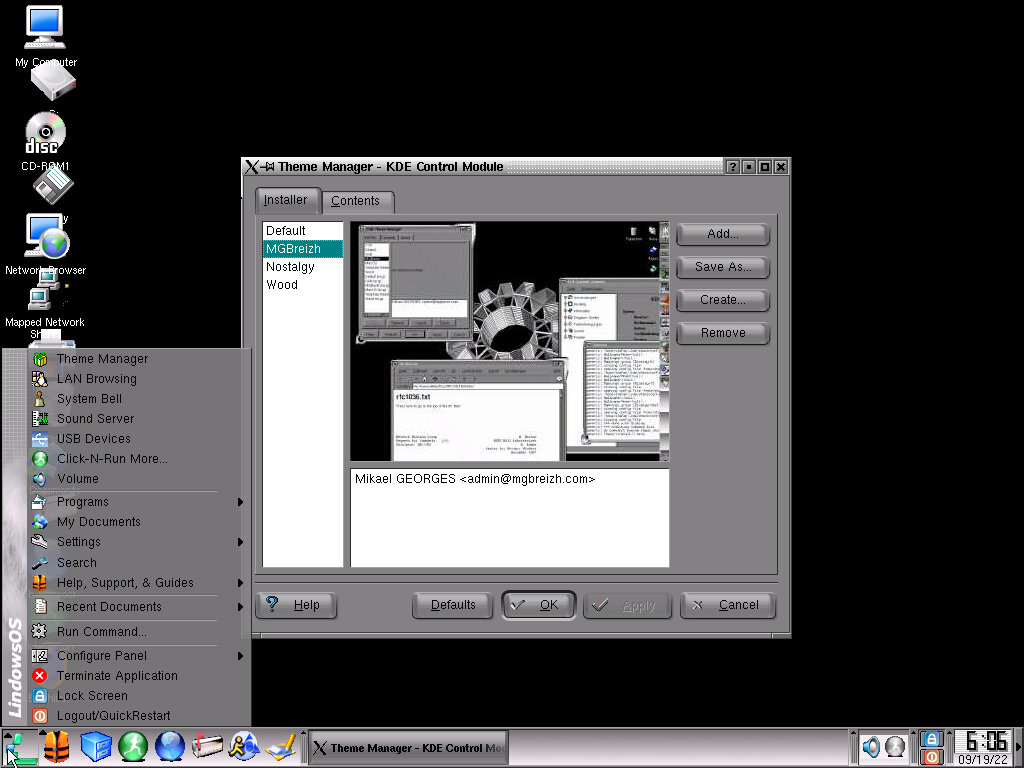Click the Click-N-Run running man taskbar icon
The height and width of the screenshot is (768, 1024).
132,746
